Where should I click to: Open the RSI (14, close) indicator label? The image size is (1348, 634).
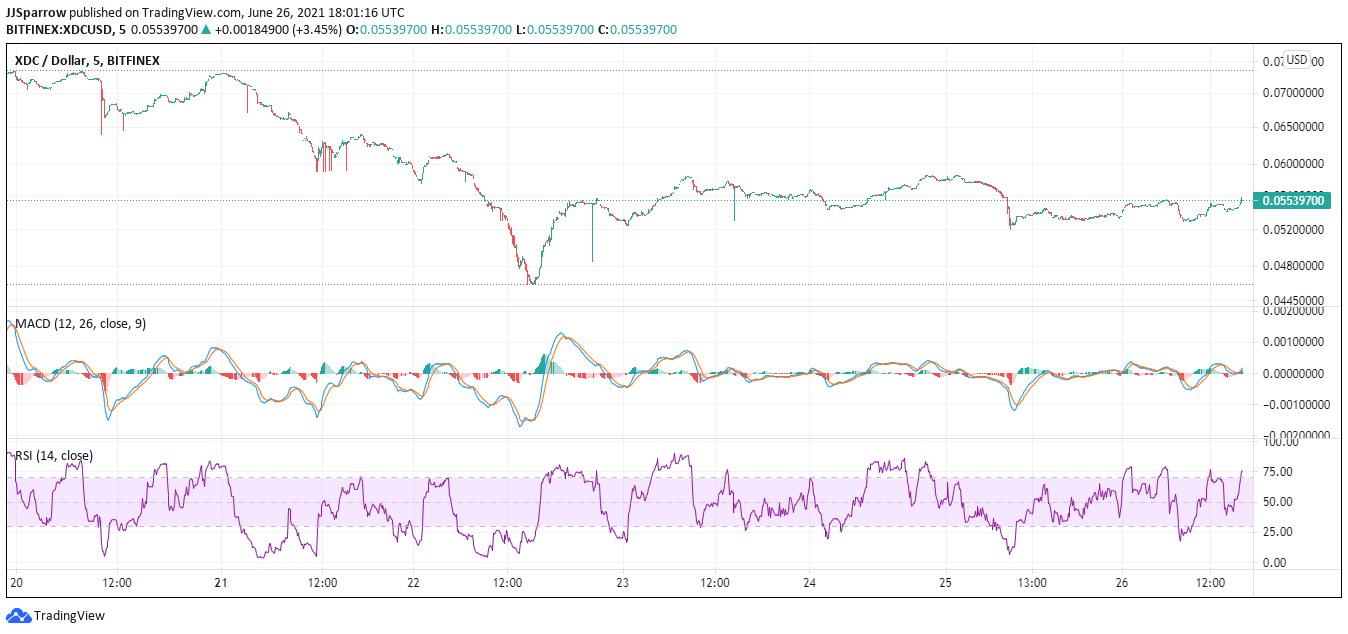point(54,456)
